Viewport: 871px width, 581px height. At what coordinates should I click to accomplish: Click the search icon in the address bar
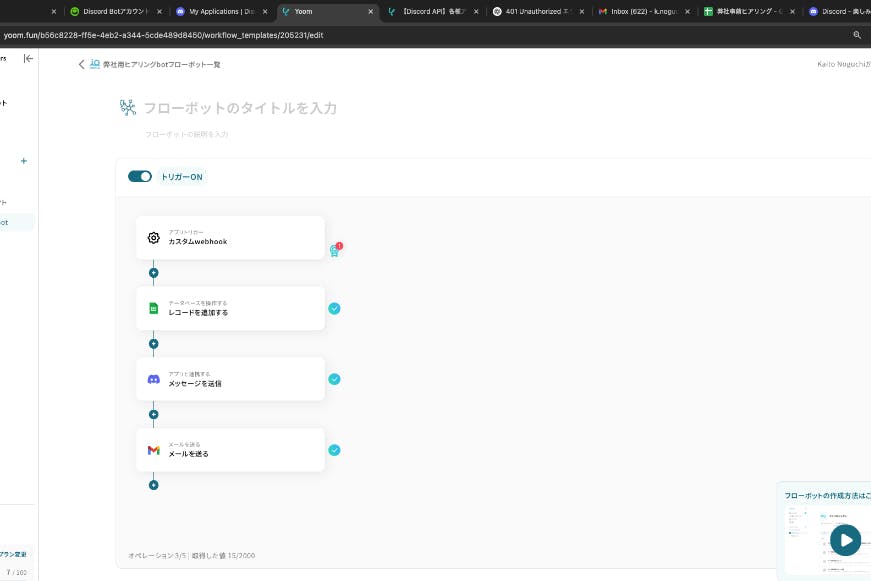[x=857, y=34]
